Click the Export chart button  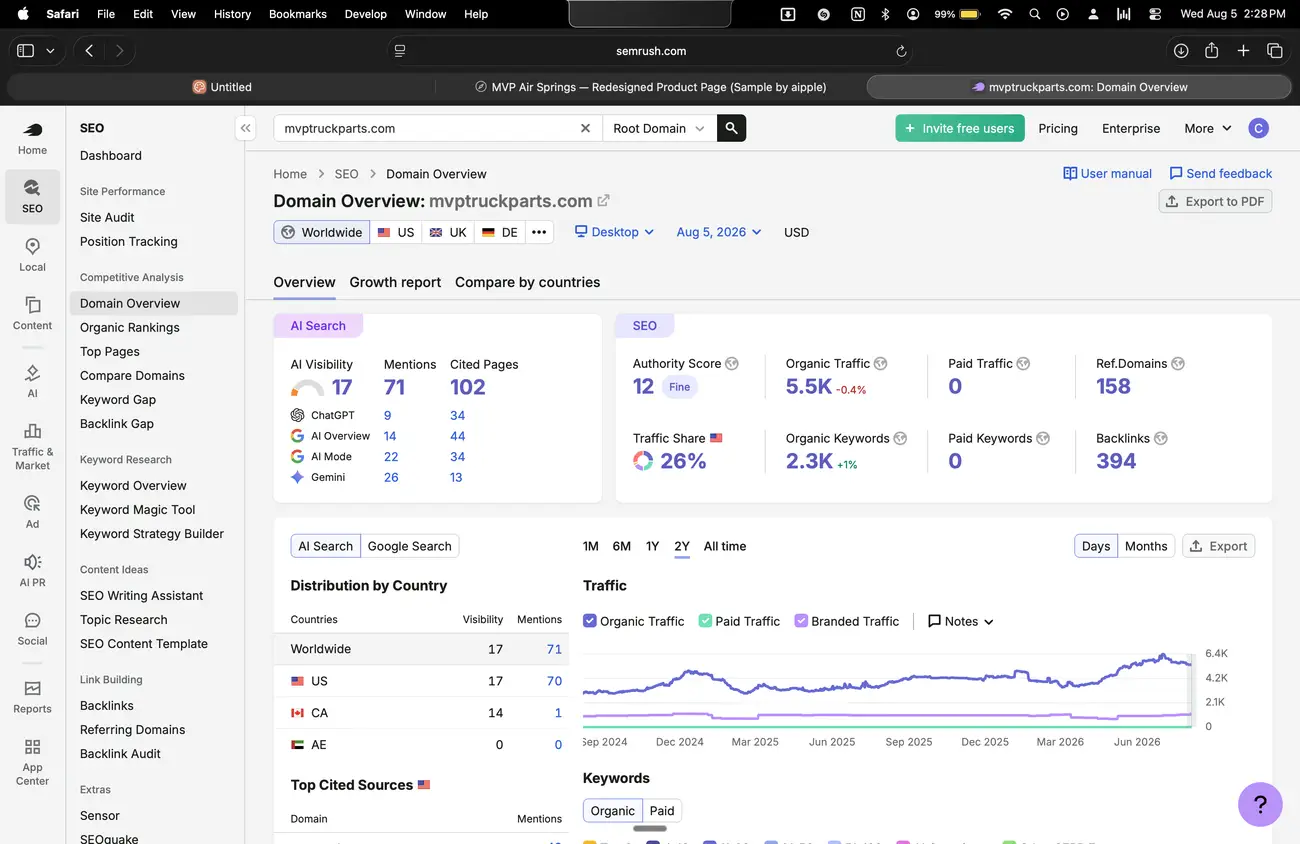1218,546
